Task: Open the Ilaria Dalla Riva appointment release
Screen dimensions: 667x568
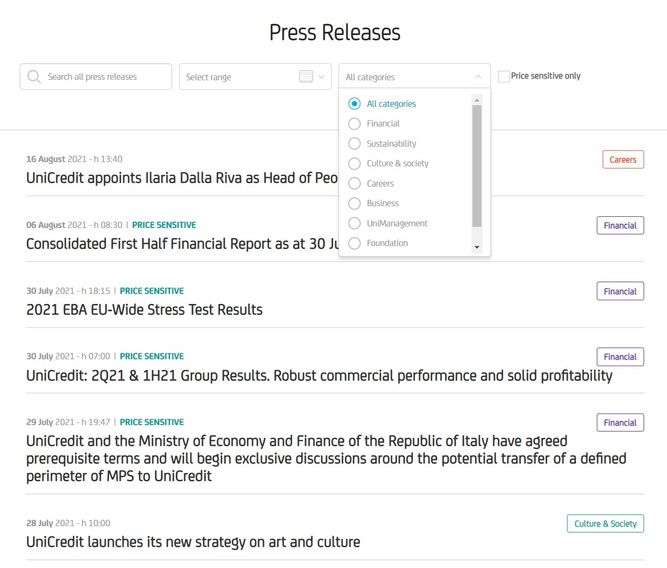Action: (182, 178)
